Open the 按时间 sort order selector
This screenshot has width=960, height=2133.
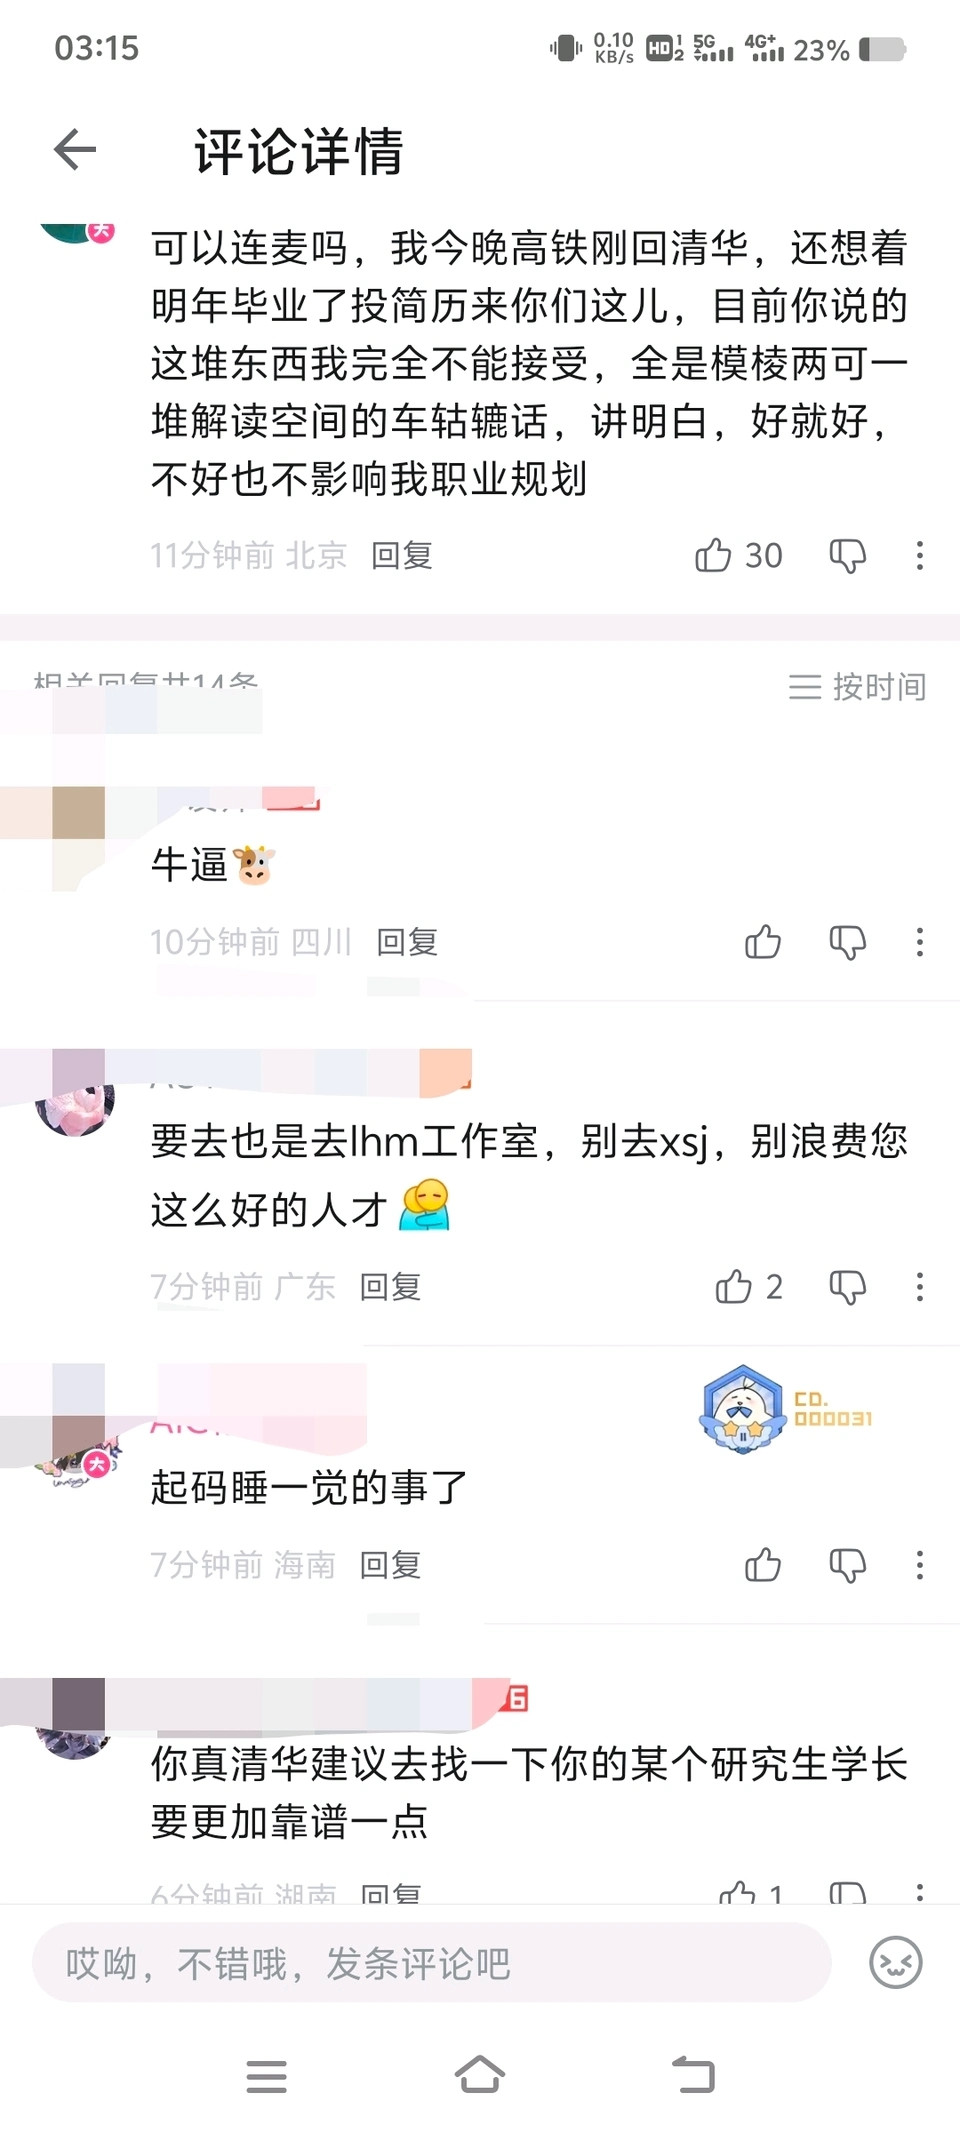click(x=857, y=687)
